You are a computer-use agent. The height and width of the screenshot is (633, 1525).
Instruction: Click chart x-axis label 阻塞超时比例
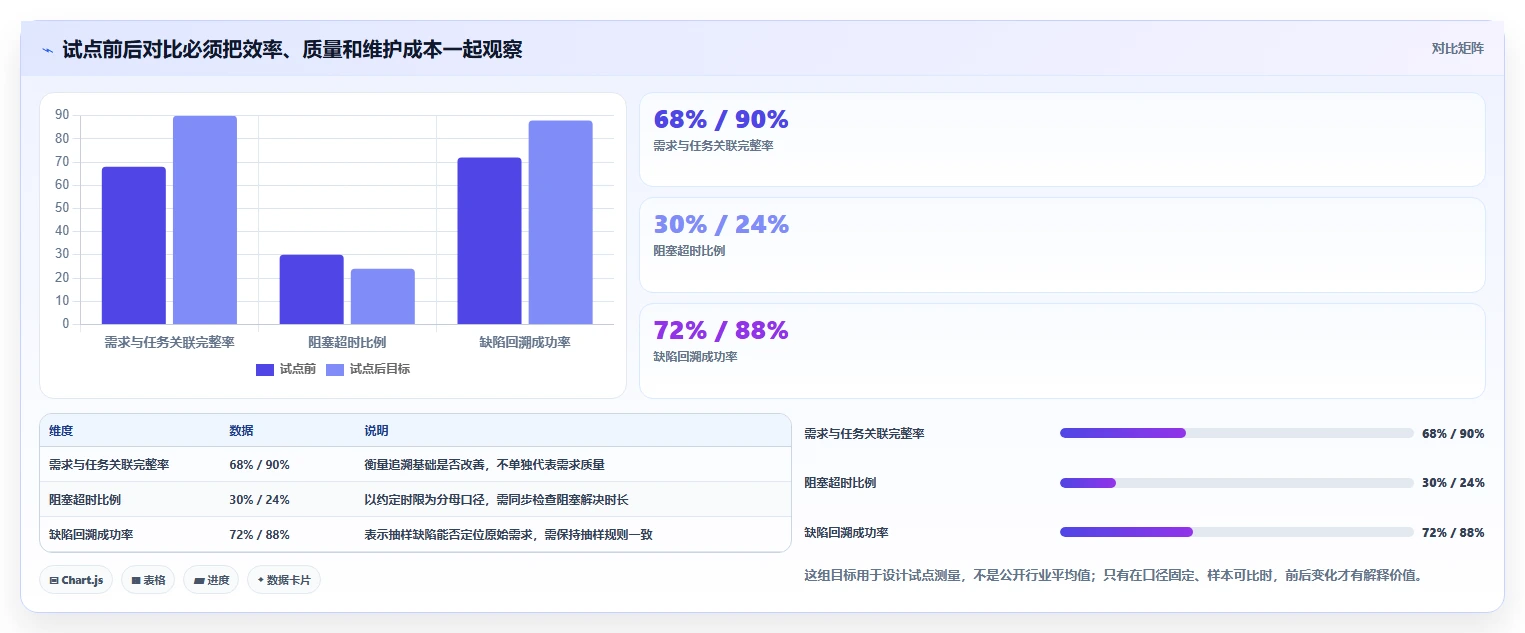[347, 342]
